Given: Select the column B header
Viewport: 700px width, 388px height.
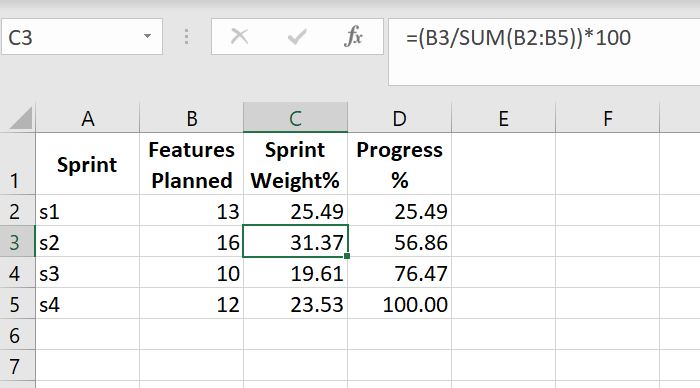Looking at the screenshot, I should click(192, 118).
